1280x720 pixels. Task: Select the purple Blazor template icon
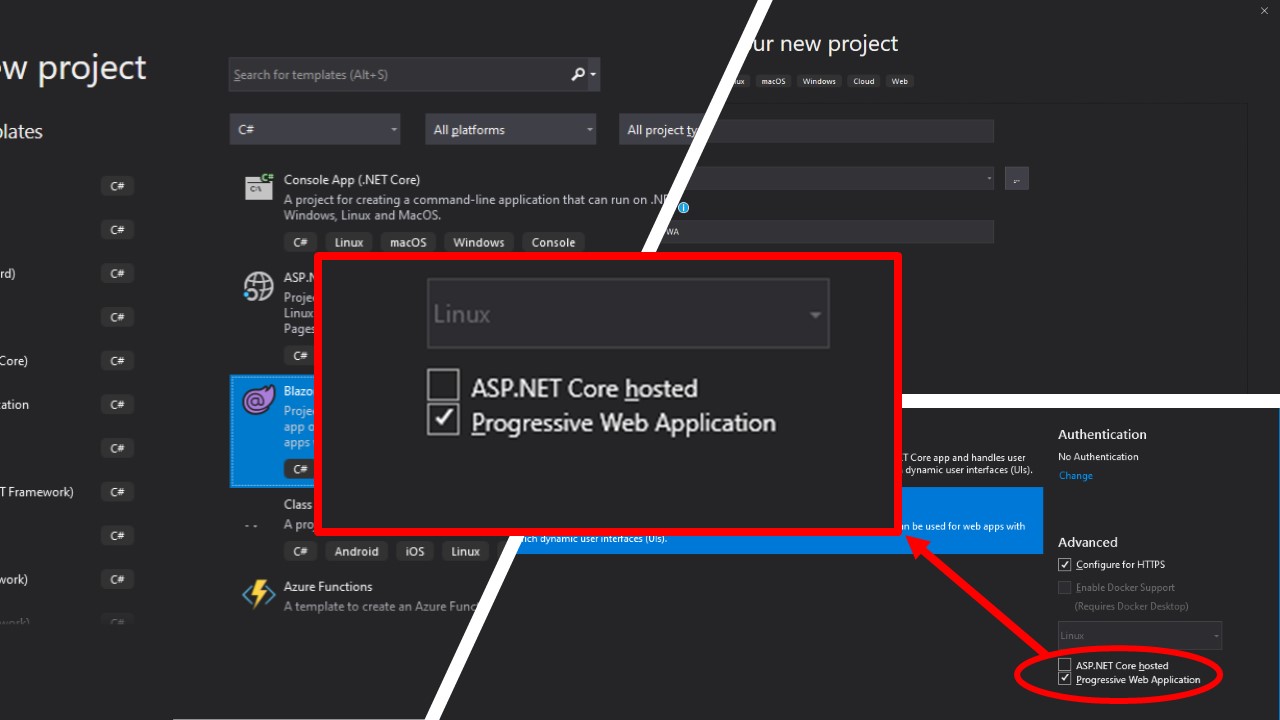click(259, 400)
